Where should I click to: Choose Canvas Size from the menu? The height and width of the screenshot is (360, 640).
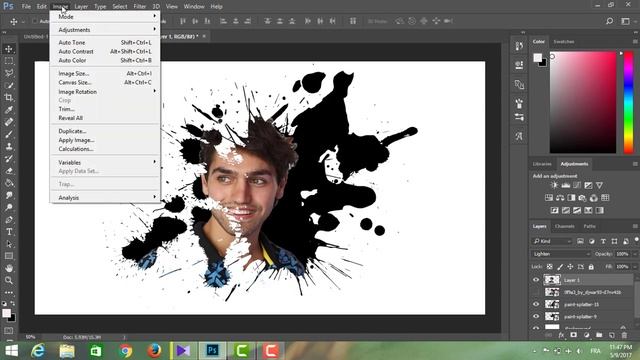click(105, 82)
